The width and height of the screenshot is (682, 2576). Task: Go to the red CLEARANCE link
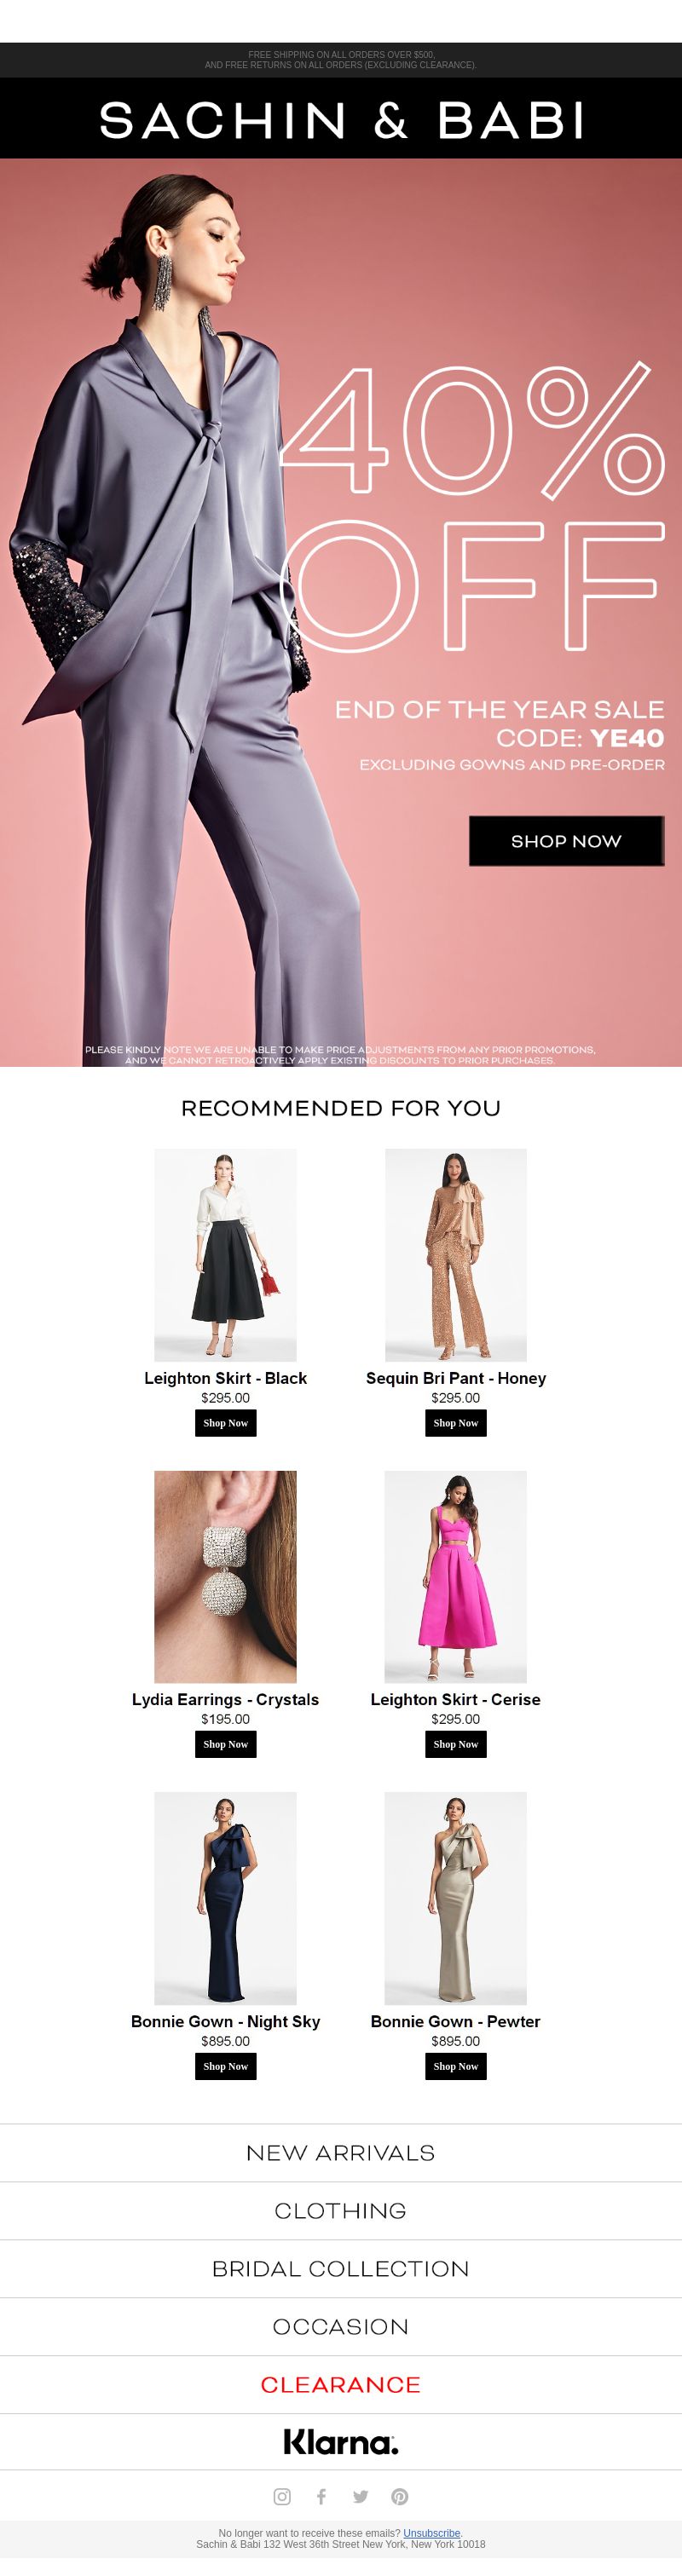341,2384
